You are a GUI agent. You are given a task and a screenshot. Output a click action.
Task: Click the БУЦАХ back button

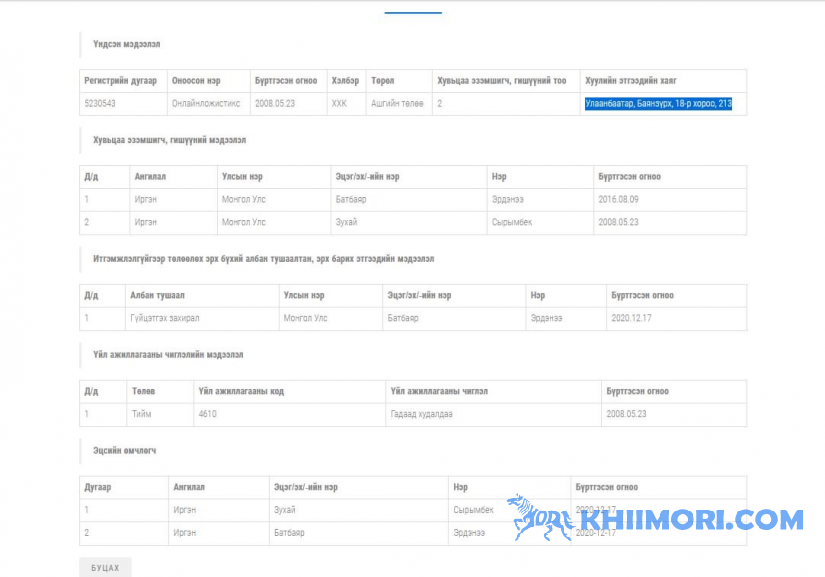(105, 567)
